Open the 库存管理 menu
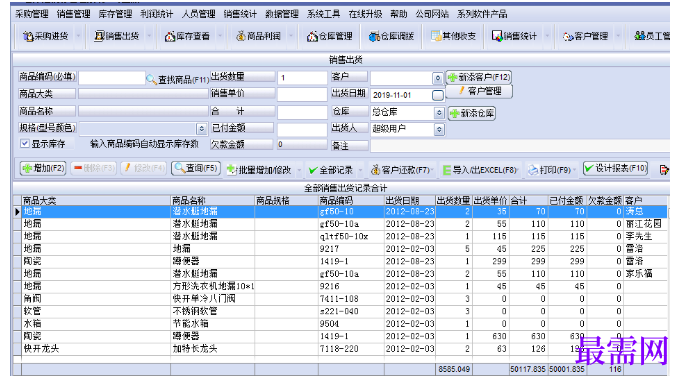 [115, 14]
